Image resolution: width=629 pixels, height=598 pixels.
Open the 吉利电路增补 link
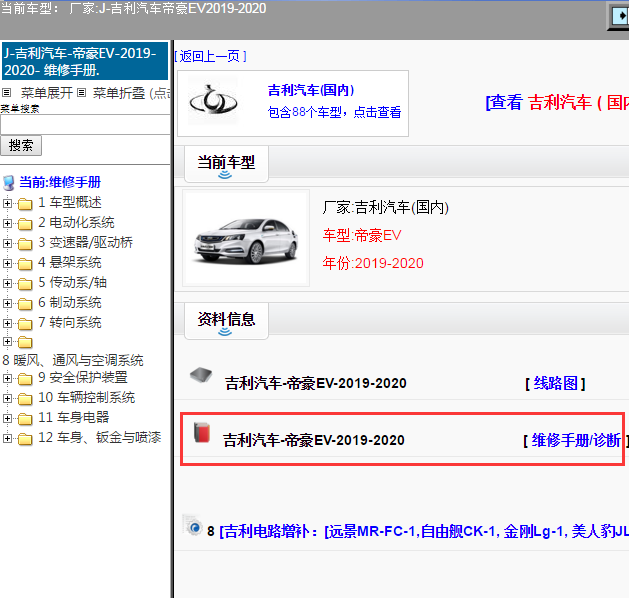point(424,531)
